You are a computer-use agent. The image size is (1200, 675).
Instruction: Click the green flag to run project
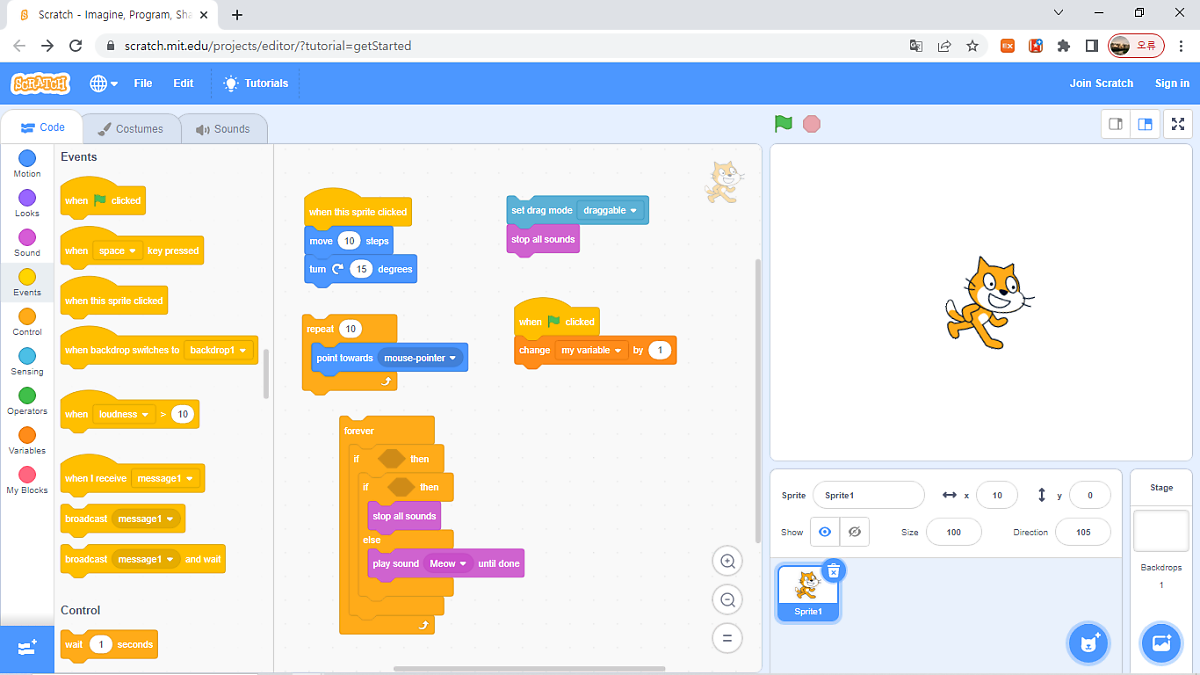783,124
